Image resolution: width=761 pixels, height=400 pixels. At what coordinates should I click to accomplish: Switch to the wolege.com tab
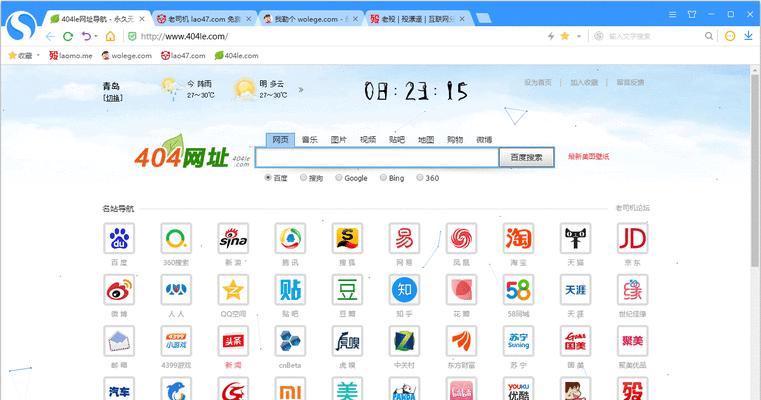tap(311, 19)
